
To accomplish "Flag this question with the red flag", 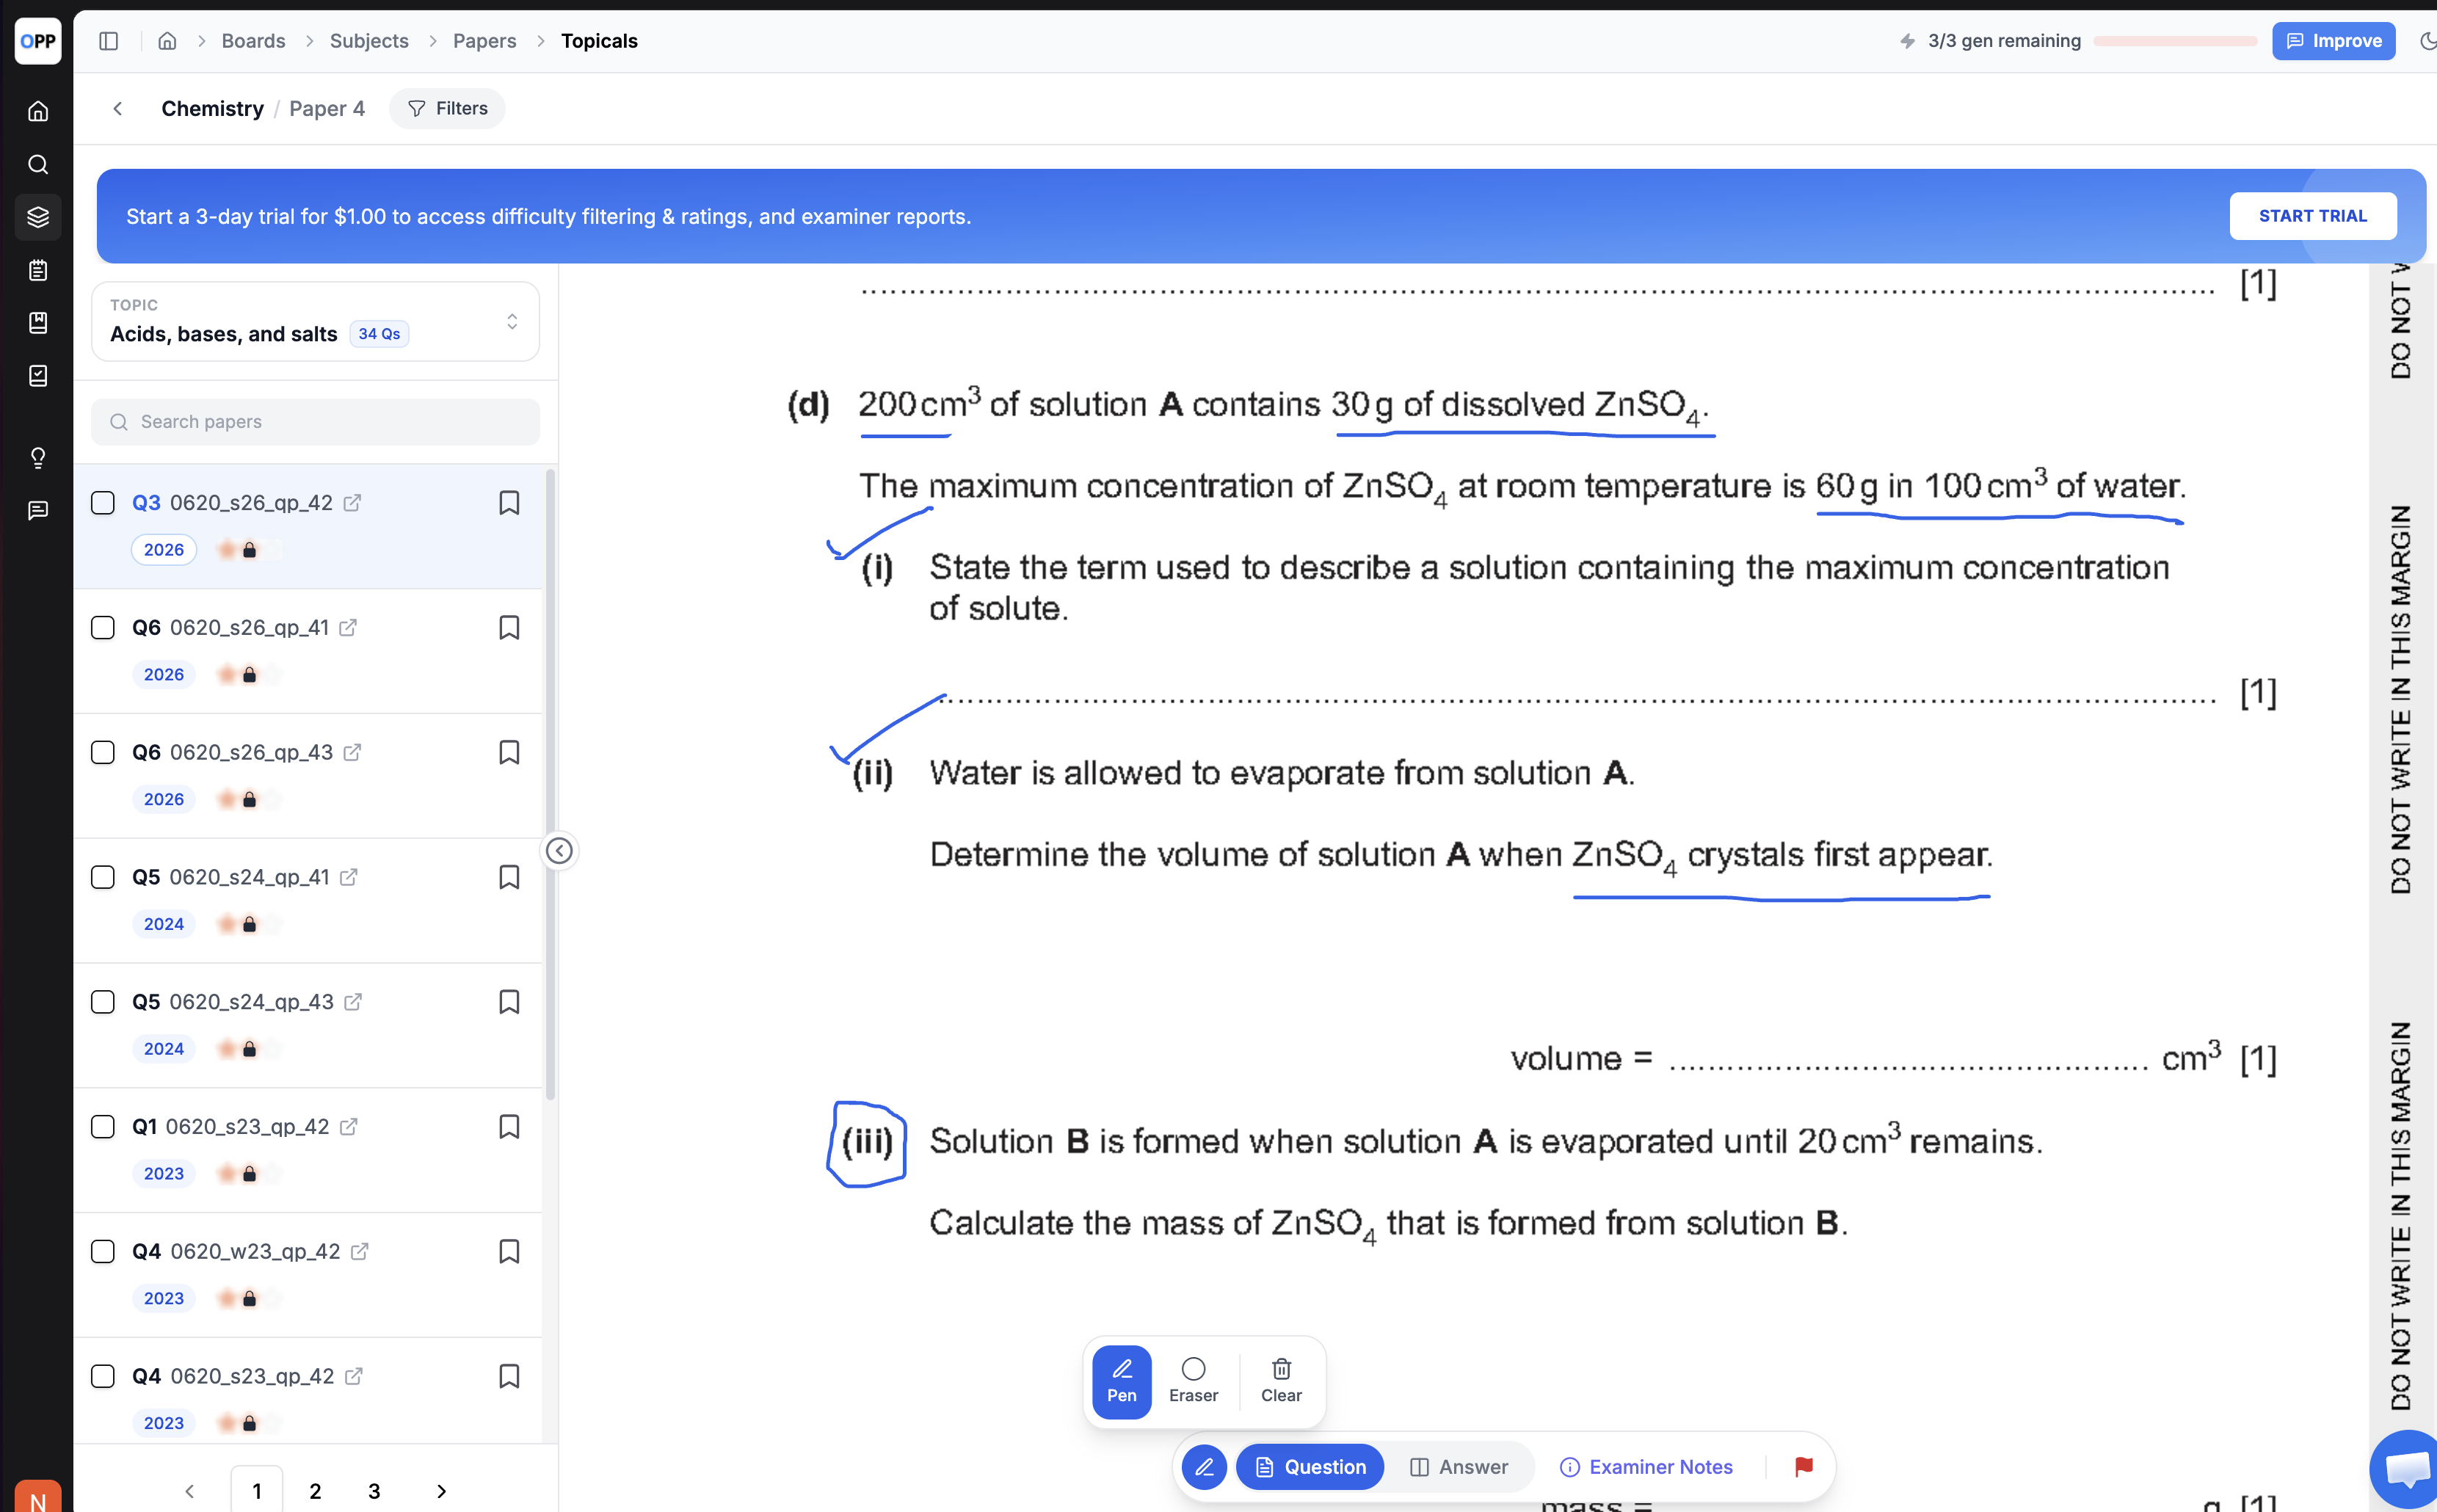I will tap(1803, 1467).
